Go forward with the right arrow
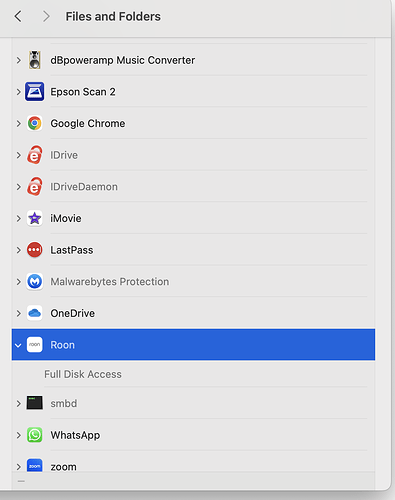The image size is (395, 500). point(46,16)
